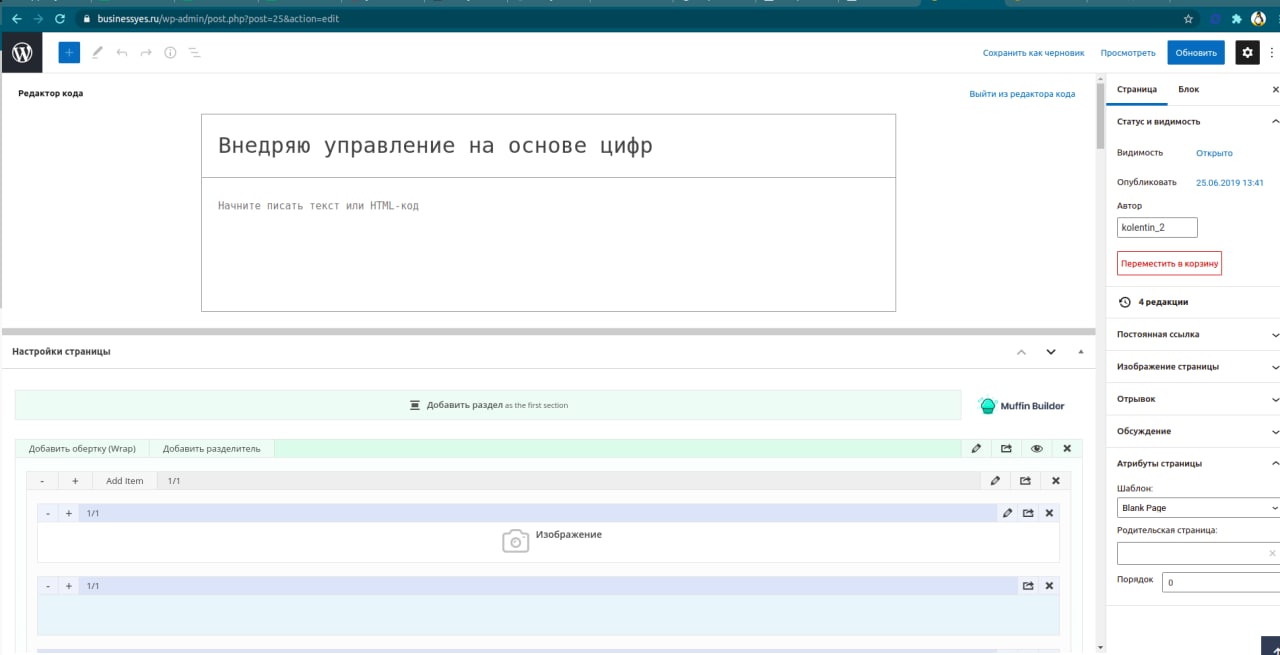
Task: Increase wrap size with plus button
Action: click(75, 481)
